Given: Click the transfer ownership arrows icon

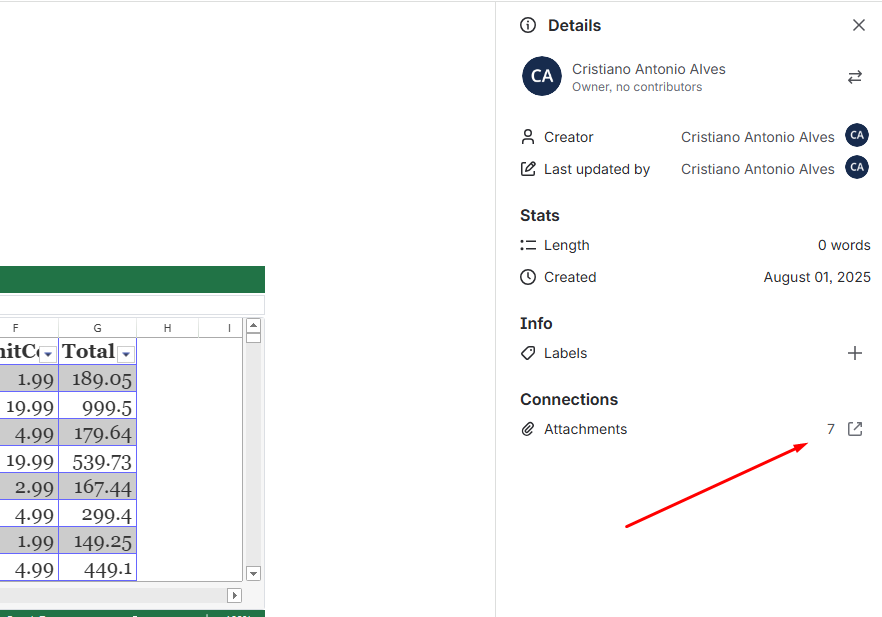Looking at the screenshot, I should click(x=855, y=77).
